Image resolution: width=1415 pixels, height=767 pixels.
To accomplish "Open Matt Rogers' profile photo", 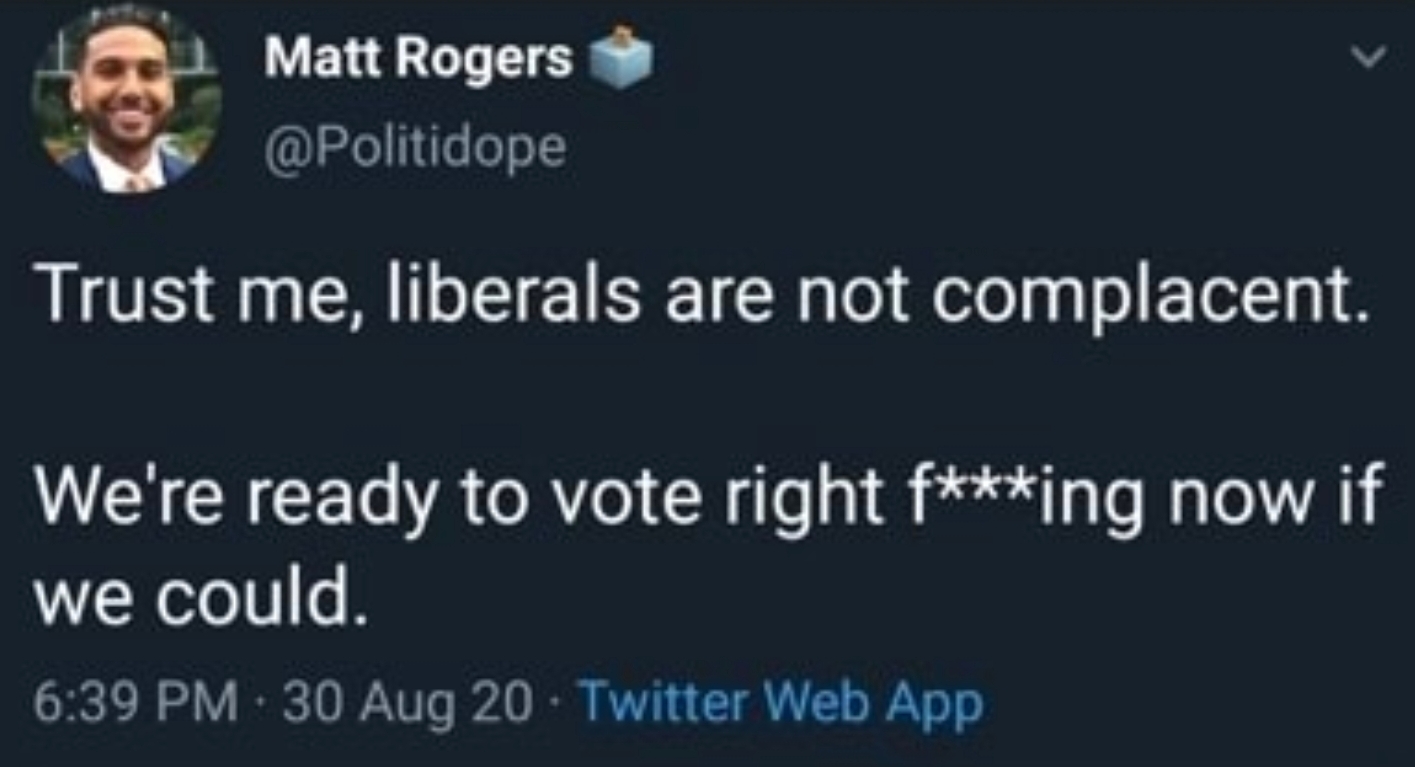I will coord(126,100).
